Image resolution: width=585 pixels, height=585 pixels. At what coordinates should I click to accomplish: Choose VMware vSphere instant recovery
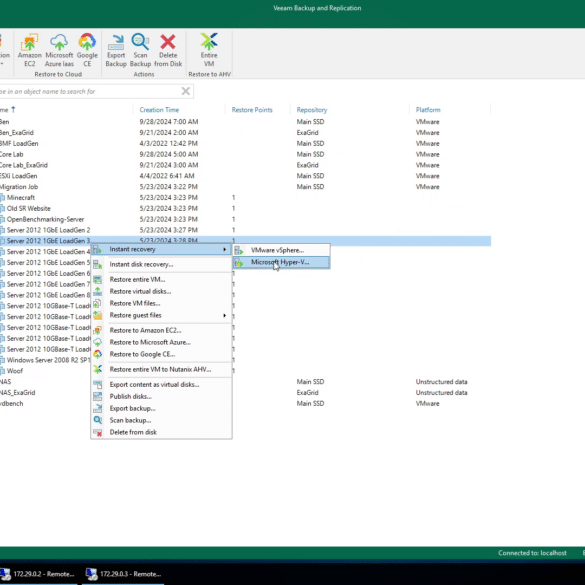(282, 250)
